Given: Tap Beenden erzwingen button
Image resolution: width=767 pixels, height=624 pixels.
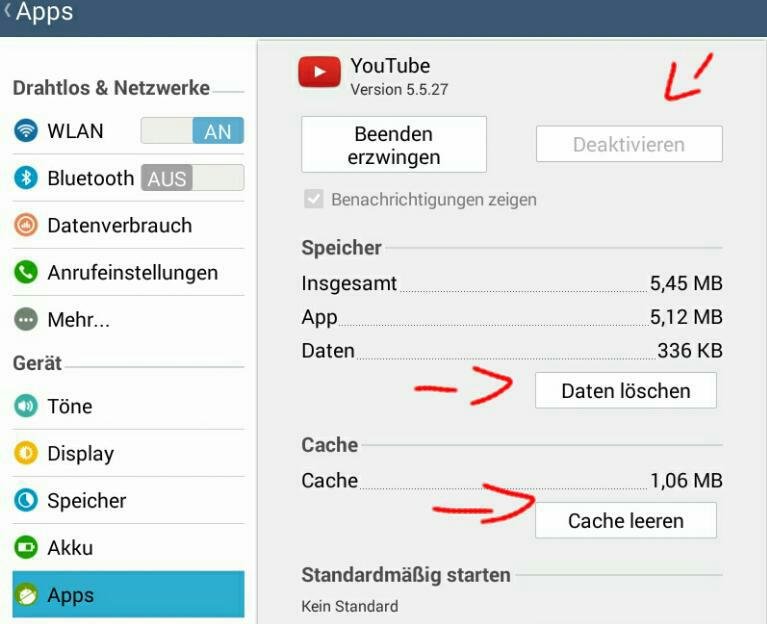Looking at the screenshot, I should 394,144.
